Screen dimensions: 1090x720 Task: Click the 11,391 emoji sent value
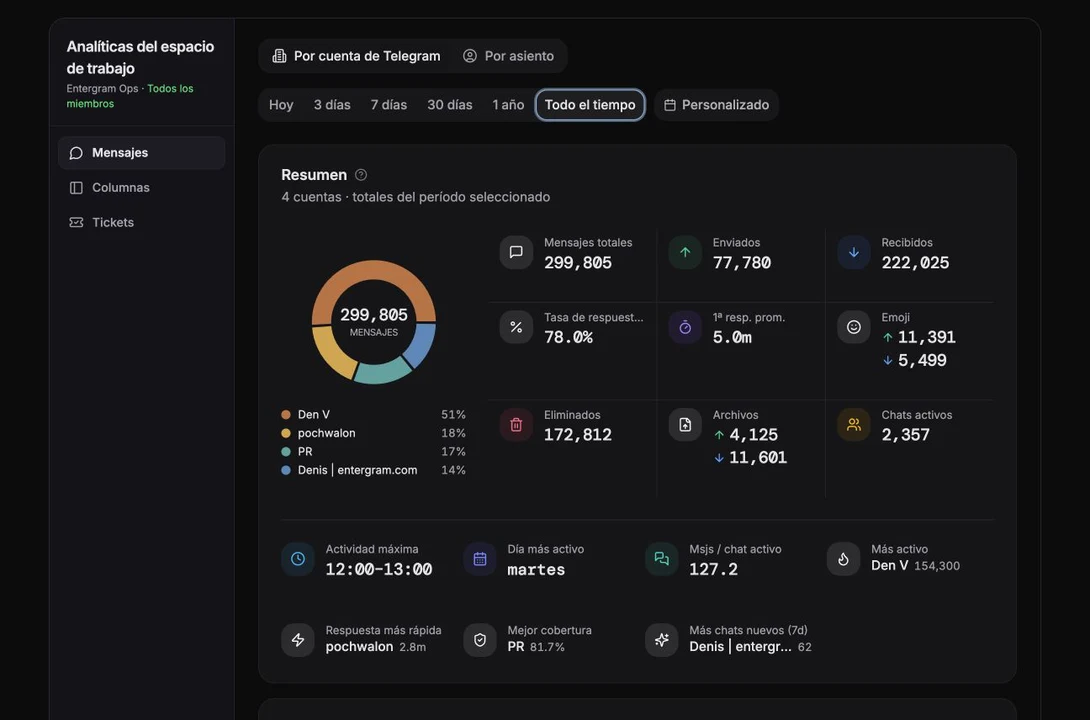pos(927,338)
